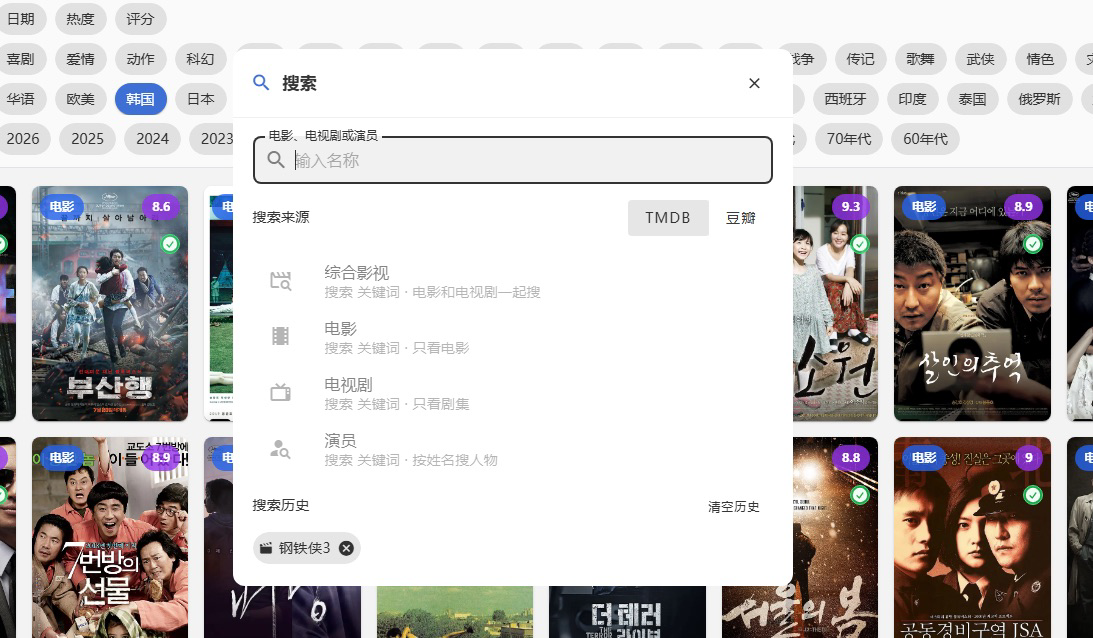Screen dimensions: 1093x638
Task: Open the 살인의 추억 movie poster
Action: (972, 303)
